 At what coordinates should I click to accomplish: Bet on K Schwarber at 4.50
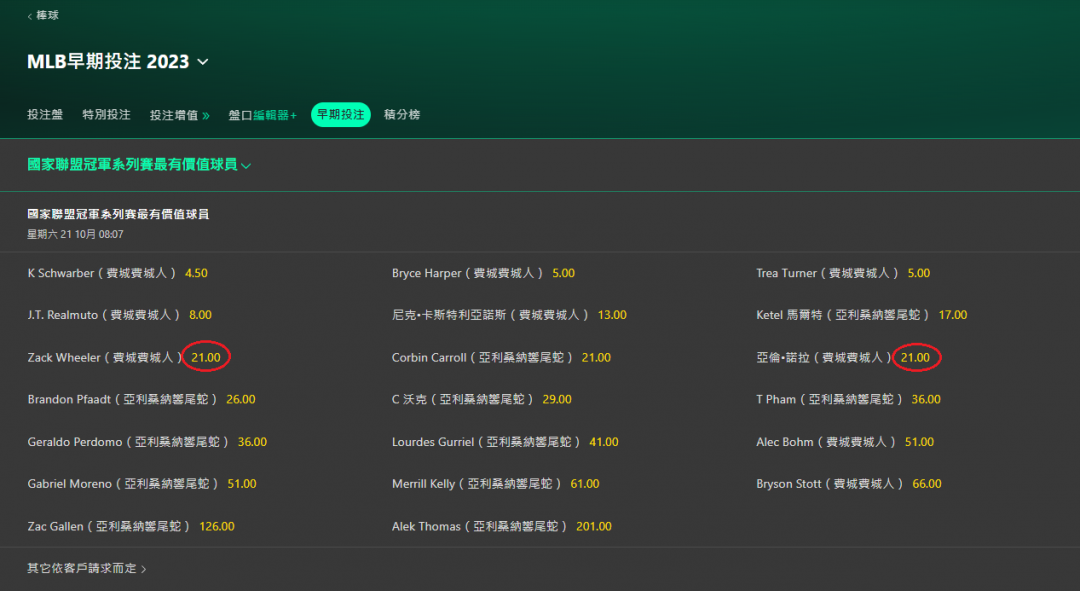[x=196, y=273]
